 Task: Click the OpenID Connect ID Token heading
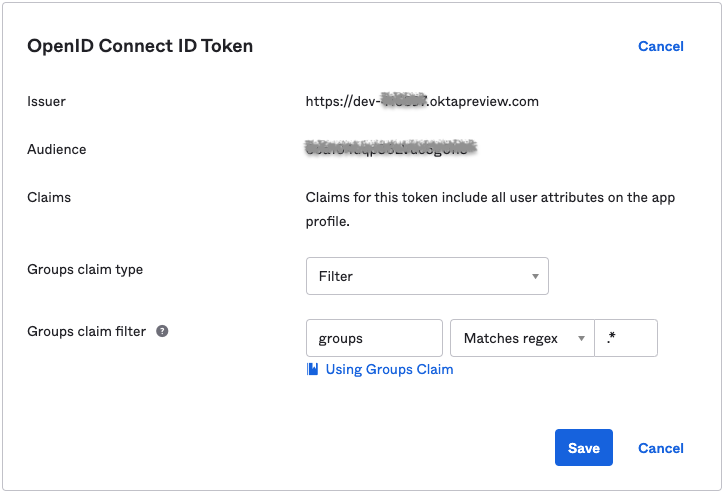tap(140, 46)
